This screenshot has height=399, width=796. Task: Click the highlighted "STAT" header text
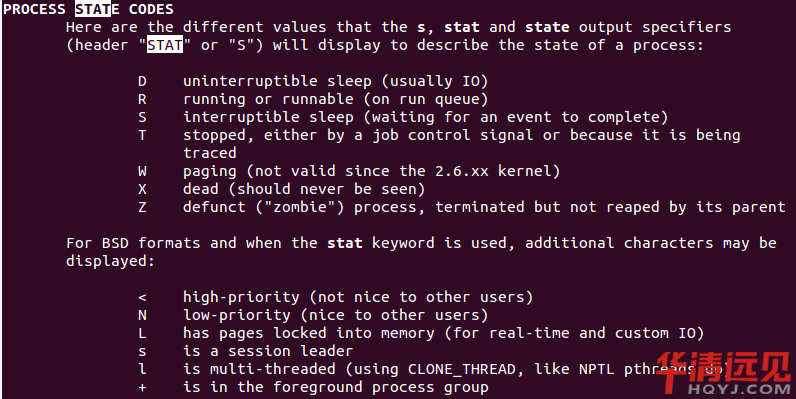(165, 45)
